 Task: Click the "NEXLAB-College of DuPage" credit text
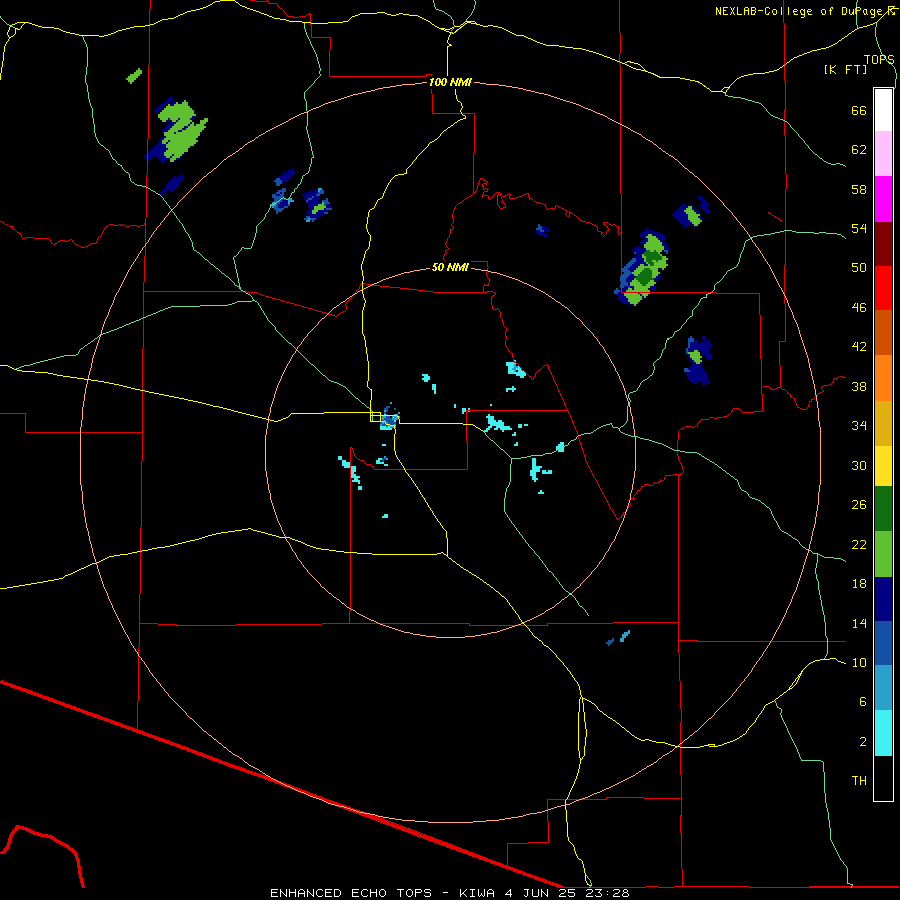click(x=799, y=11)
